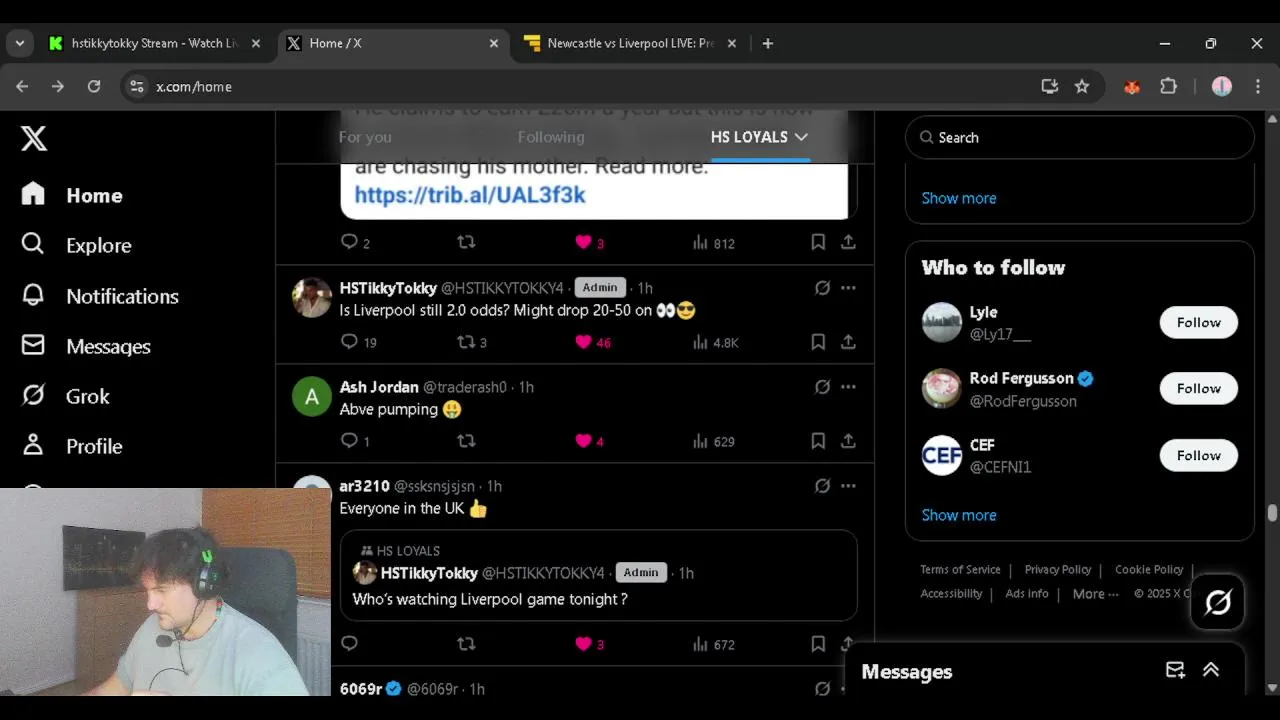This screenshot has width=1280, height=720.
Task: Open HSTikkyTokky avatar on Liverpool odds post
Action: tap(312, 297)
